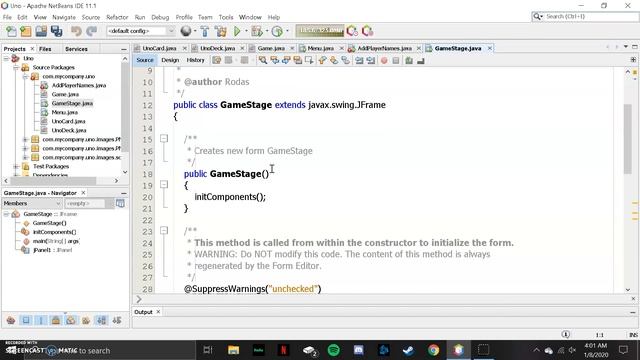Click the New Project toolbar icon
This screenshot has height=360, width=640.
[x=26, y=31]
